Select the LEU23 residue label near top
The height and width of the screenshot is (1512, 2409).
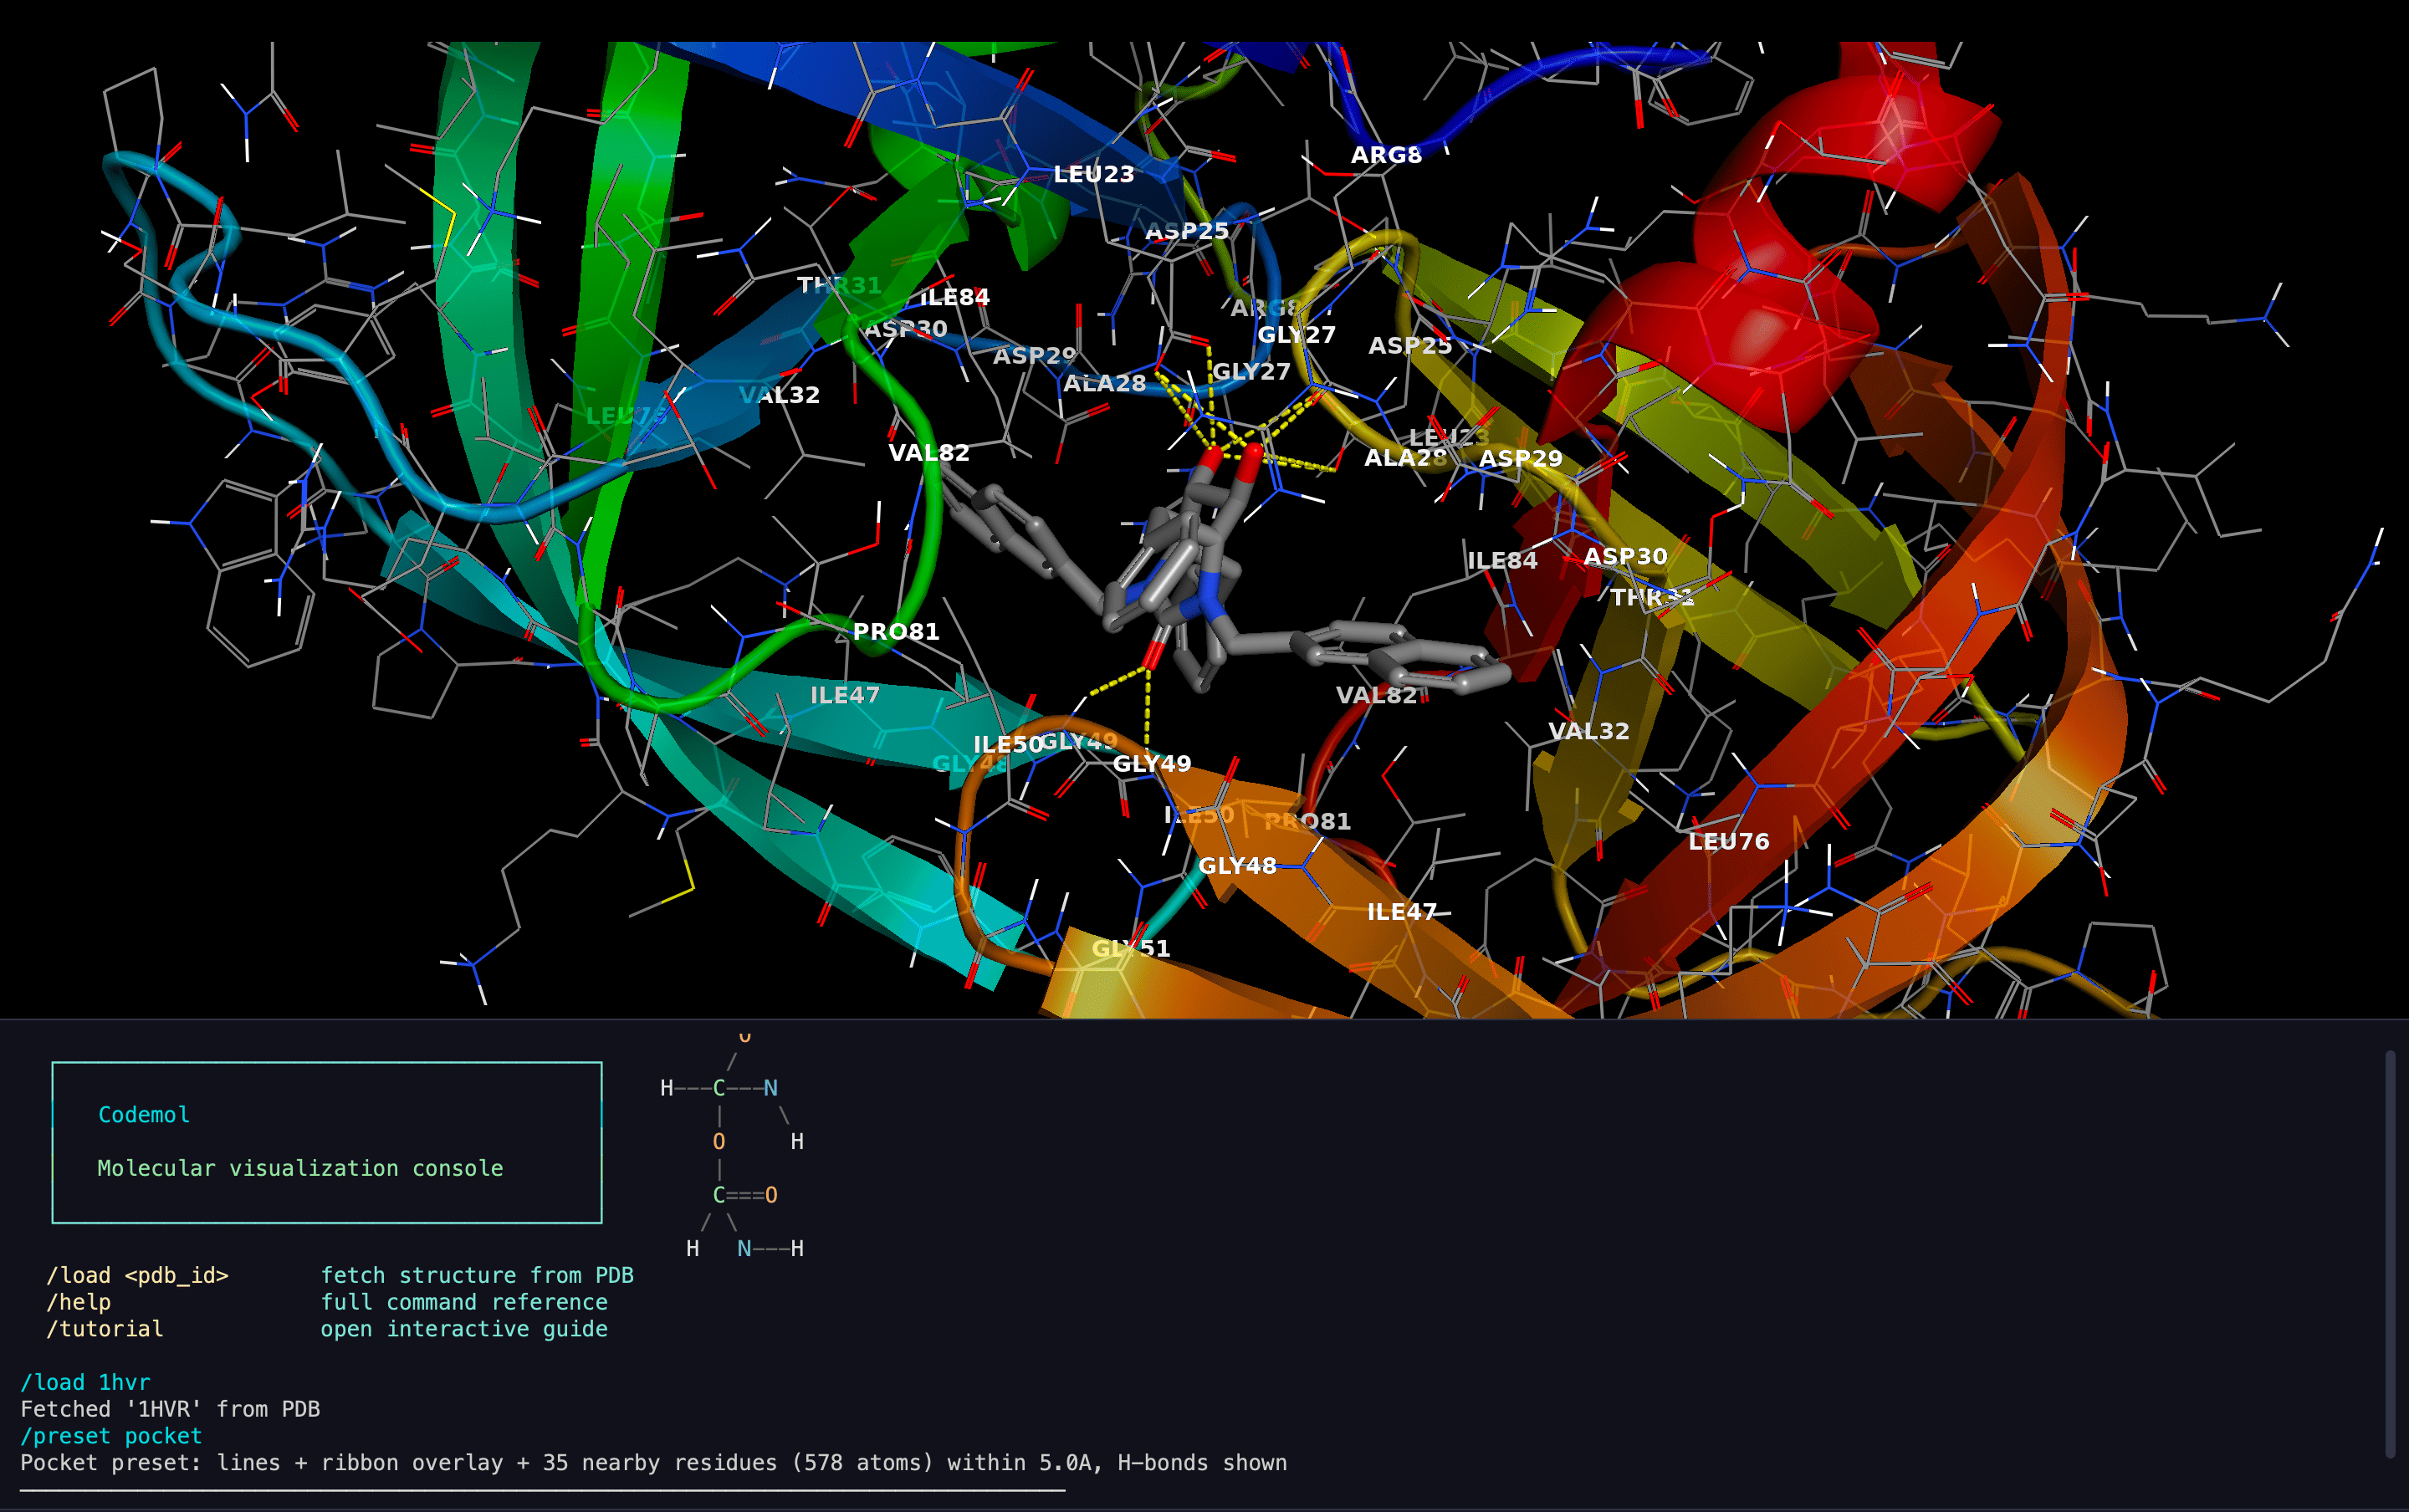(1093, 174)
